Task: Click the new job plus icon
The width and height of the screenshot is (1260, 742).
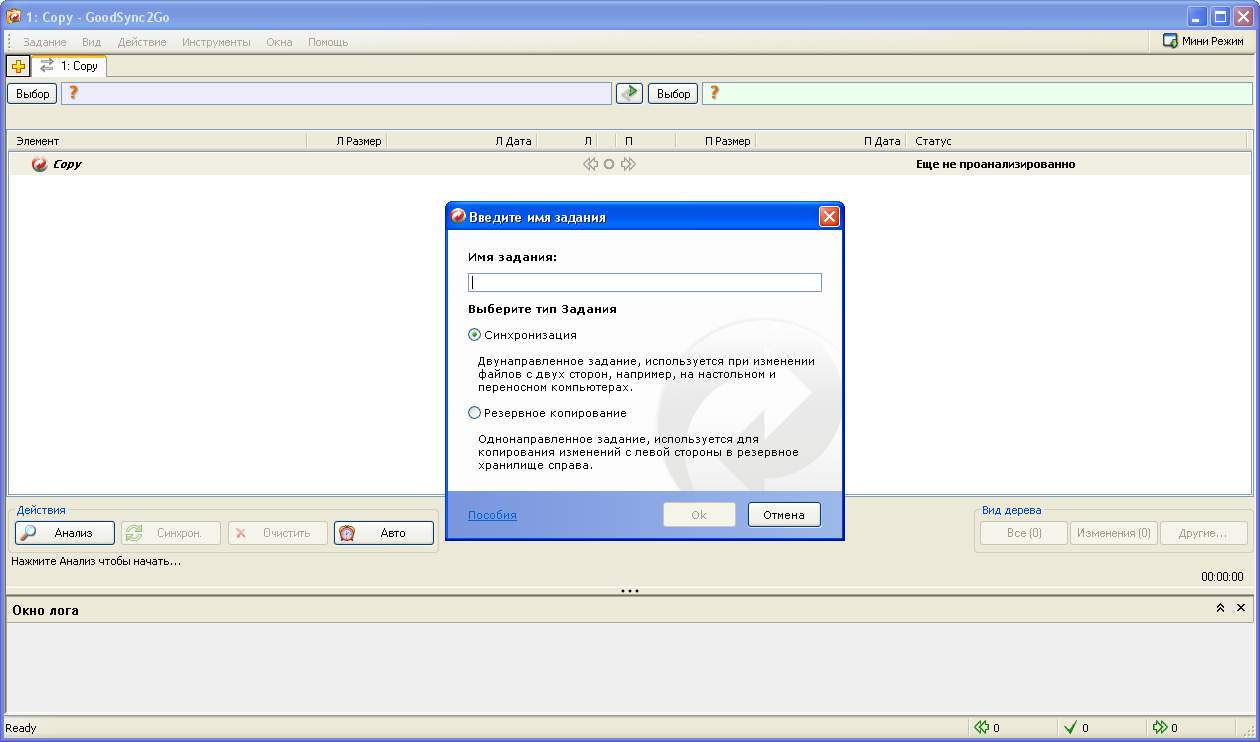Action: tap(18, 66)
